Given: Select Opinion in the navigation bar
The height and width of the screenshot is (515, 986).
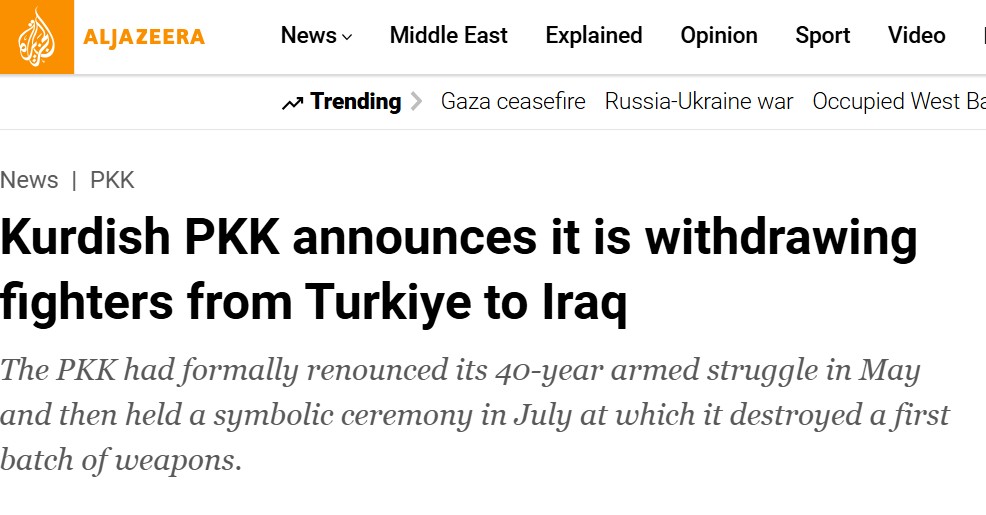Looking at the screenshot, I should pos(719,36).
